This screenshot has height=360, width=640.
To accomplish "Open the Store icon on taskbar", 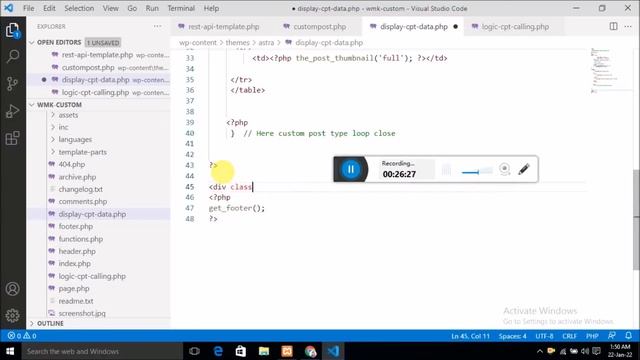I will tap(241, 351).
